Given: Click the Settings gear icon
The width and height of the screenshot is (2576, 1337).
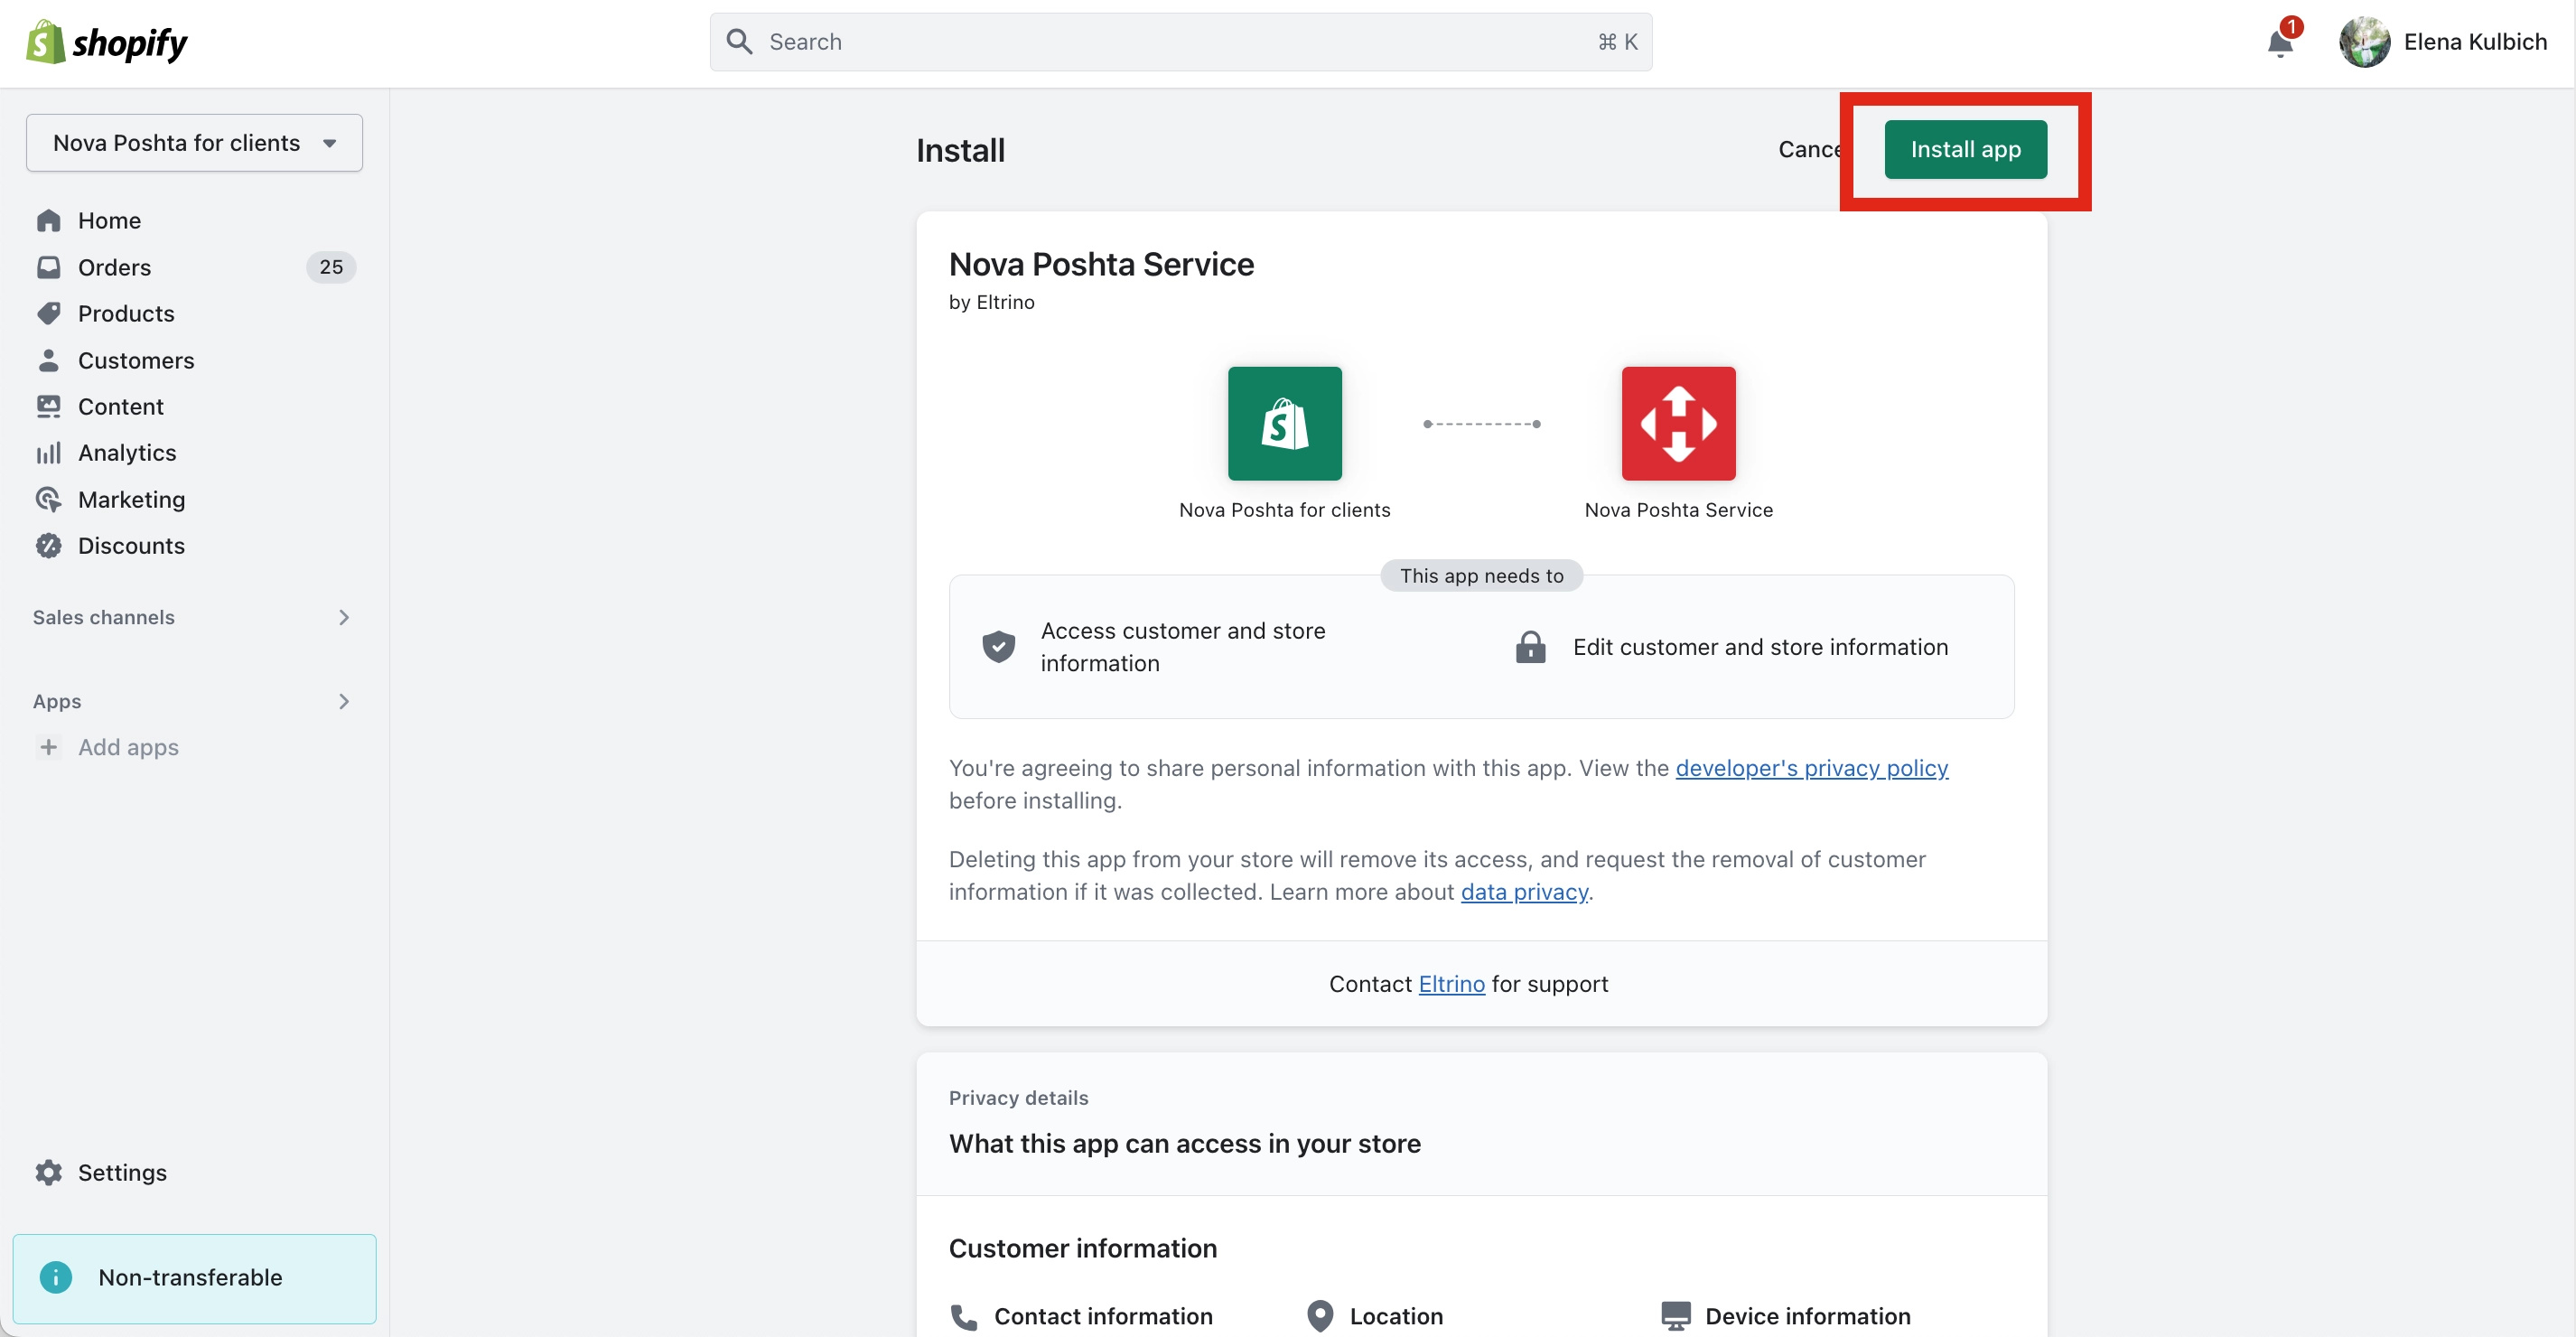Looking at the screenshot, I should [x=48, y=1172].
